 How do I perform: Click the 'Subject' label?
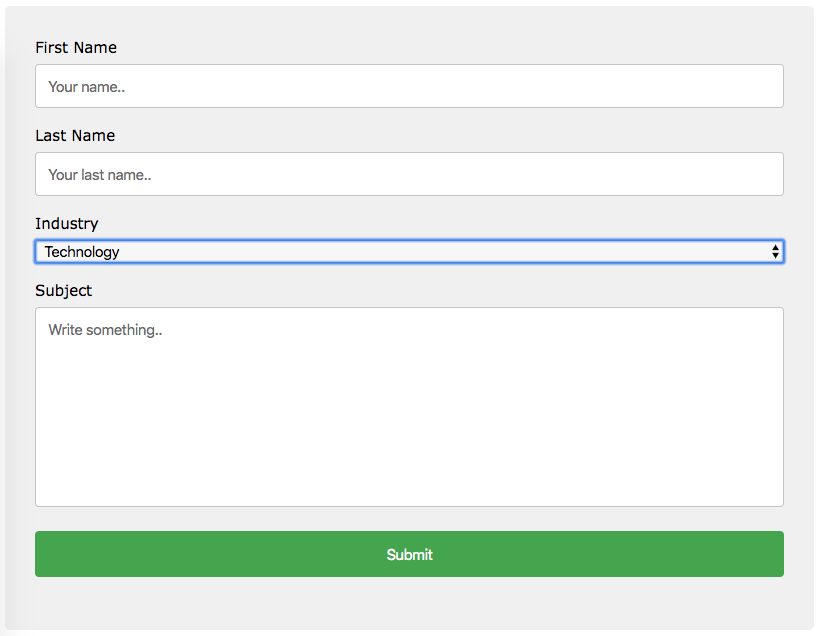point(63,291)
